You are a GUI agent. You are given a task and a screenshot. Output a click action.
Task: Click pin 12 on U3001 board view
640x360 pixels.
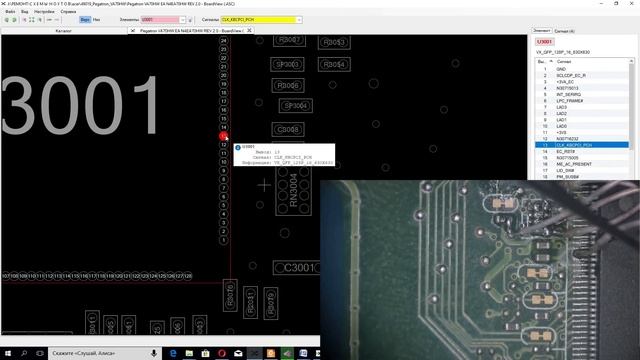pyautogui.click(x=223, y=144)
